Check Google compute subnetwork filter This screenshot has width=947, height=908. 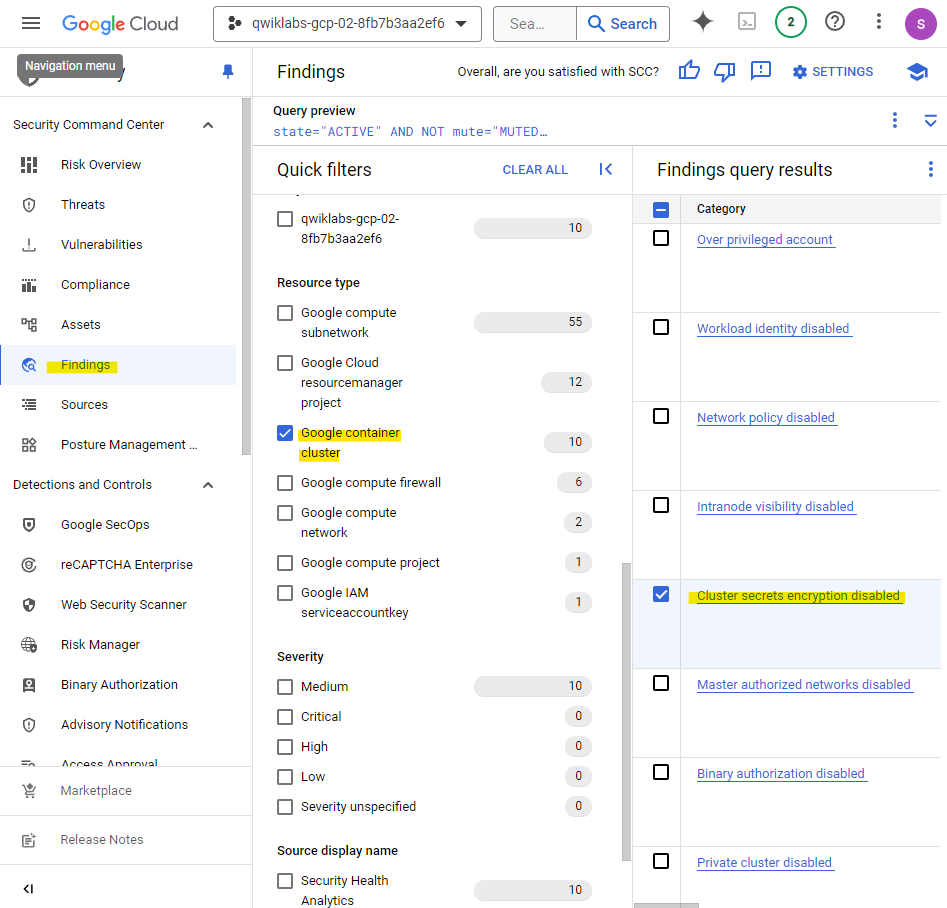(285, 313)
